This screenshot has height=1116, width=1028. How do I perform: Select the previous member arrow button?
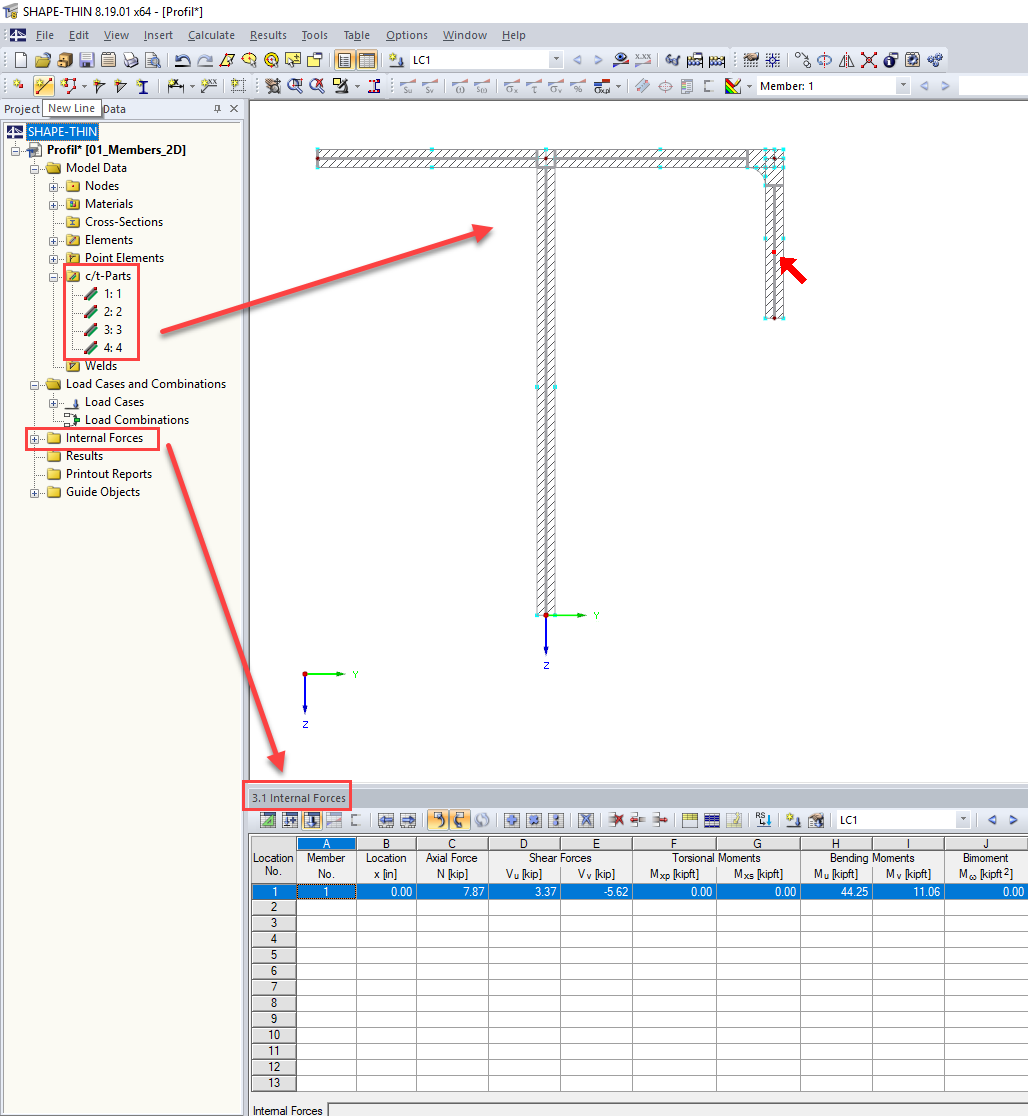(x=923, y=85)
